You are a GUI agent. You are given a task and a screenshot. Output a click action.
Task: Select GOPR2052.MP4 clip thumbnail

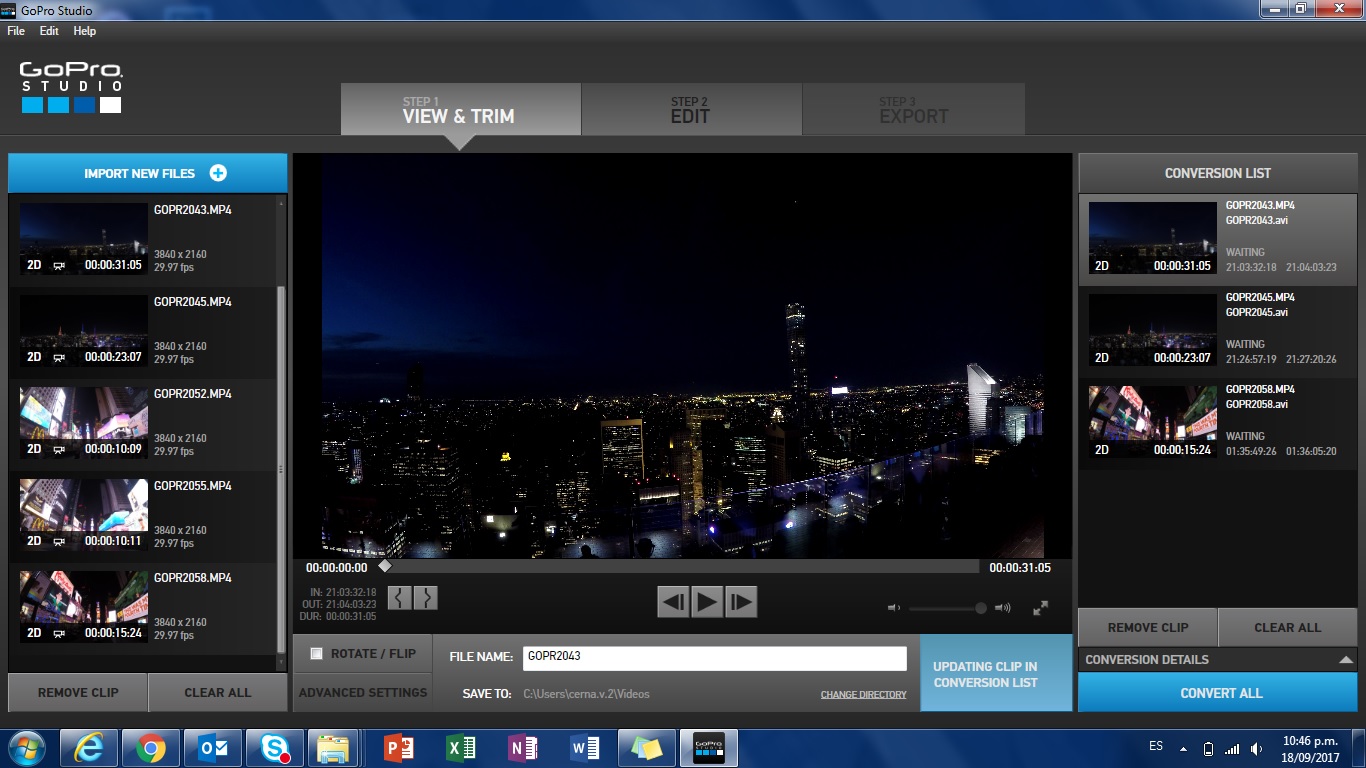click(x=84, y=423)
